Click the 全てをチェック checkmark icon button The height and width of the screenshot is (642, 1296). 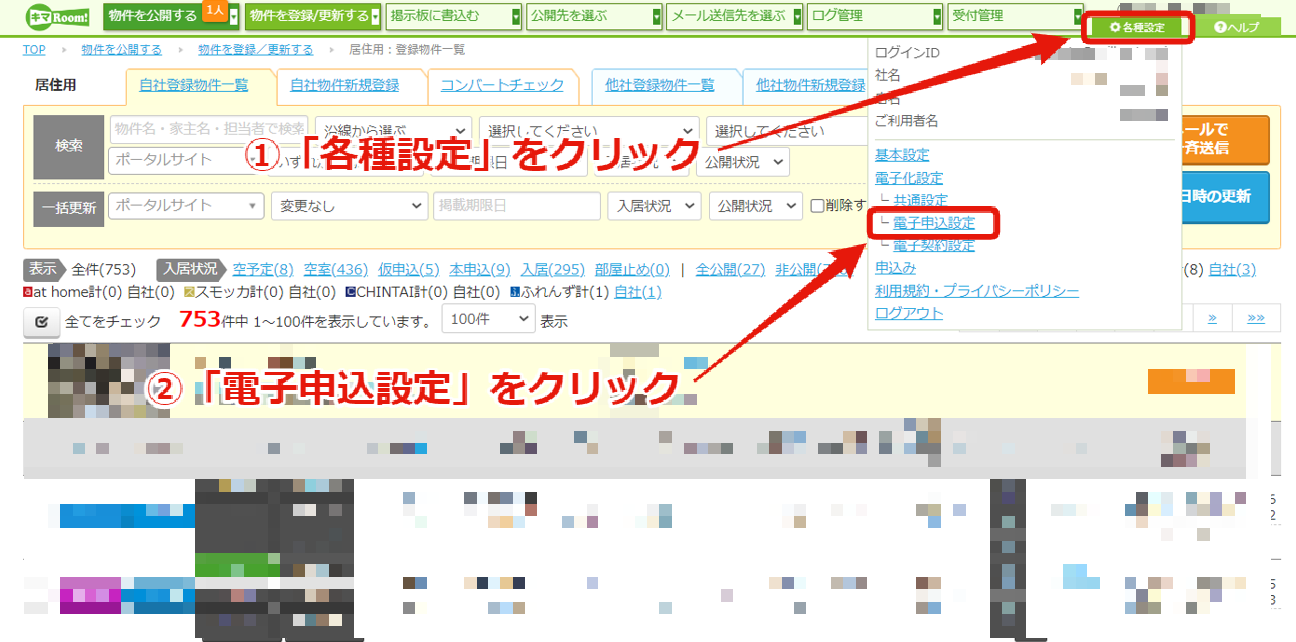pos(42,322)
